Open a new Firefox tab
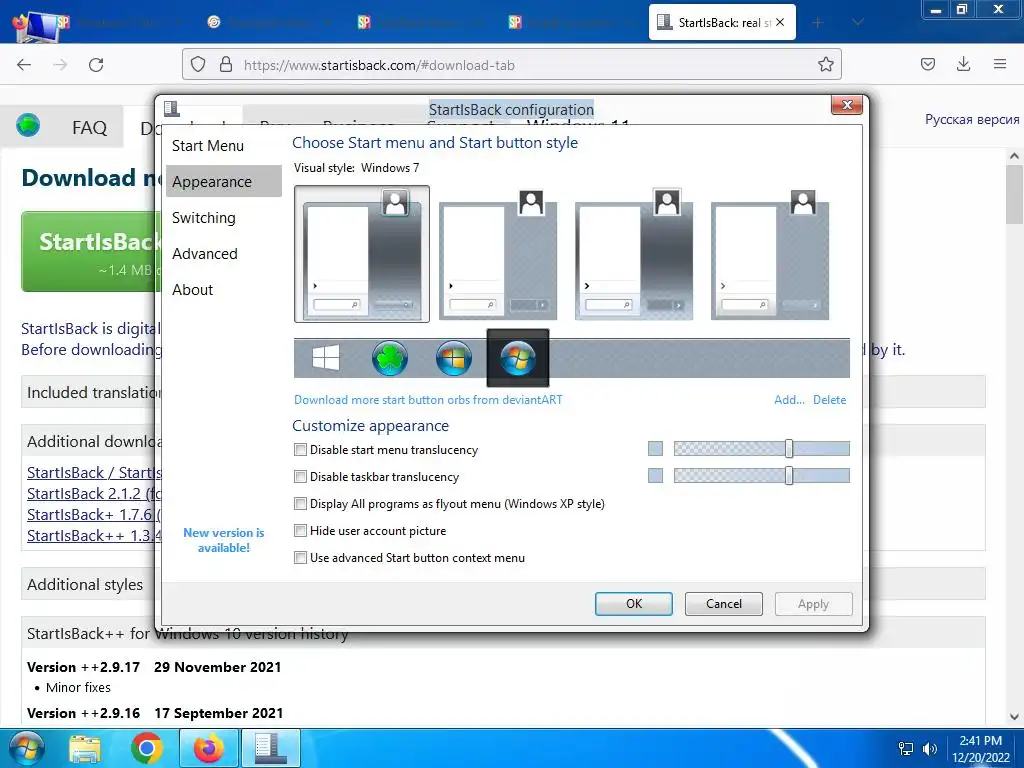 coord(817,22)
